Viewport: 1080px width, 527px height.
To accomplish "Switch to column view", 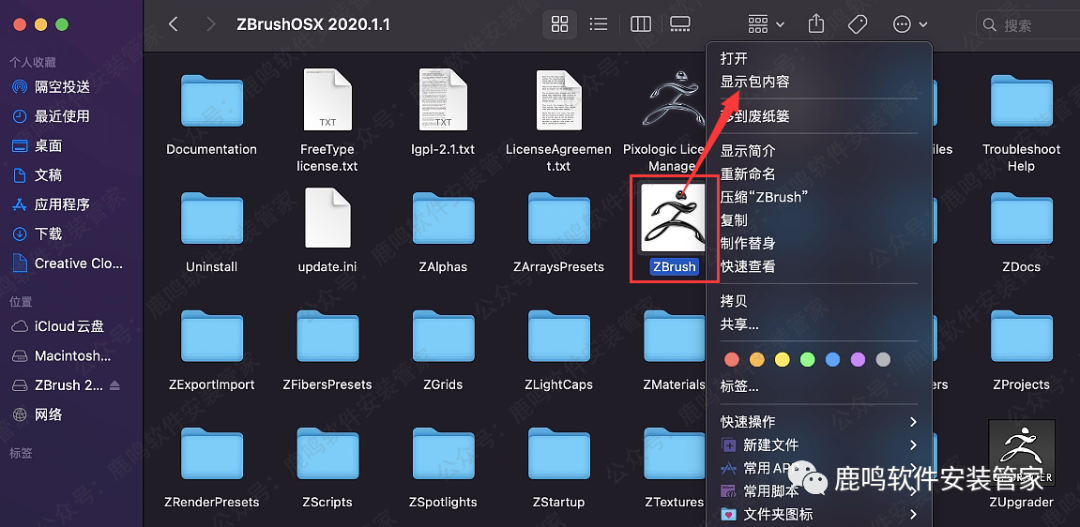I will [641, 25].
